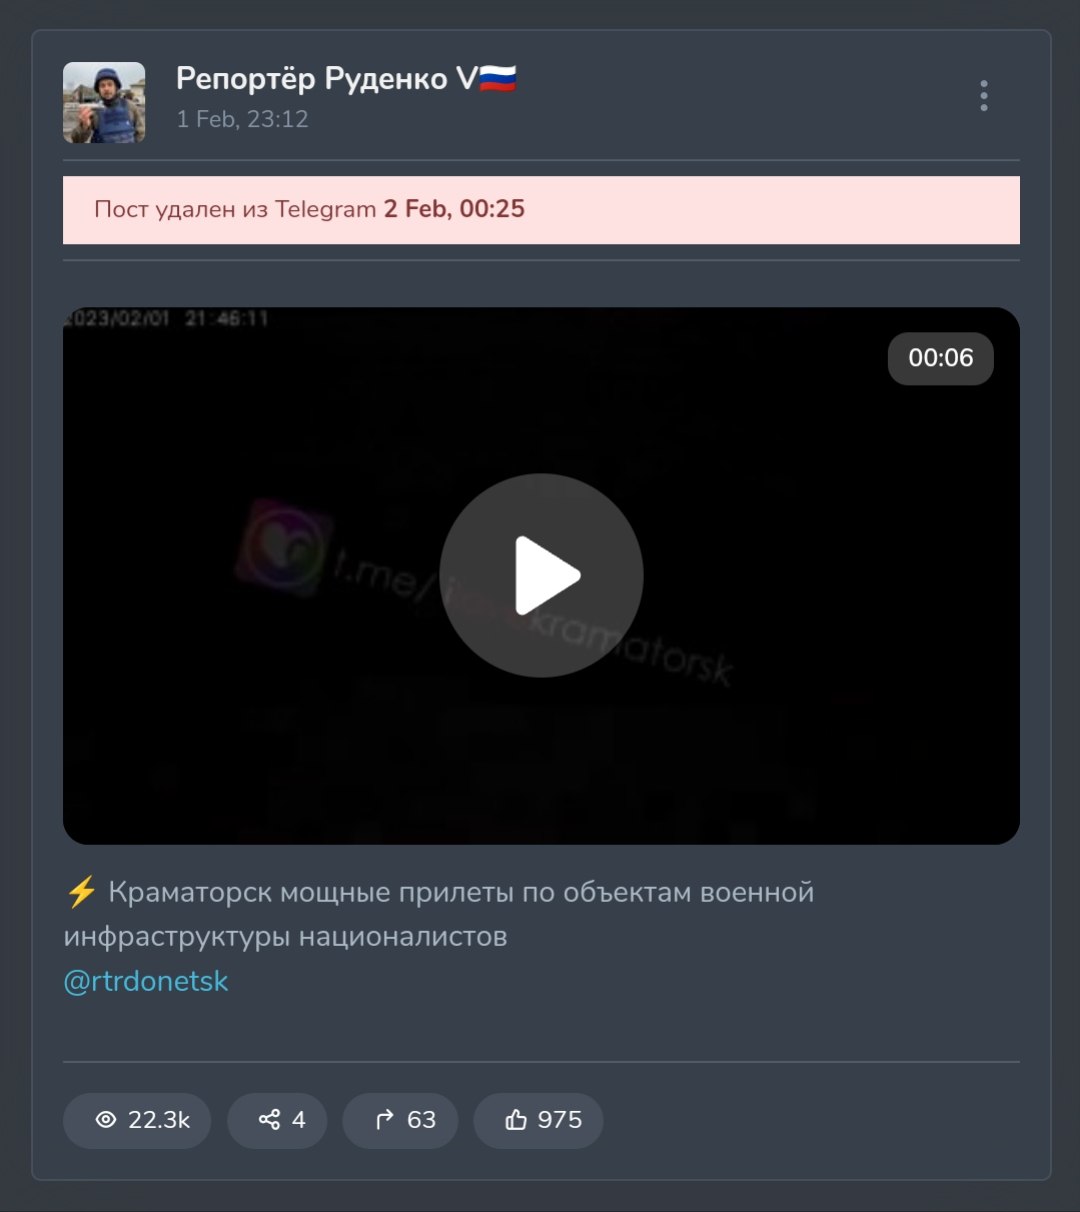Select the forwards count showing 63
1080x1212 pixels.
point(421,1120)
